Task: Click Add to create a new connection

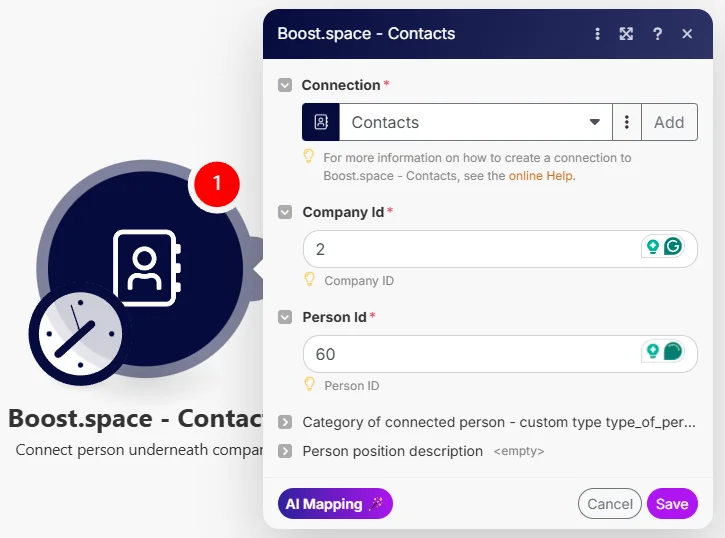Action: coord(669,122)
